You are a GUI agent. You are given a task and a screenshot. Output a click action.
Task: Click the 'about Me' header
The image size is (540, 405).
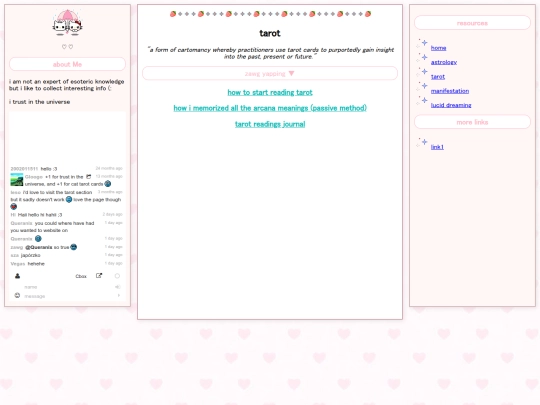coord(68,64)
